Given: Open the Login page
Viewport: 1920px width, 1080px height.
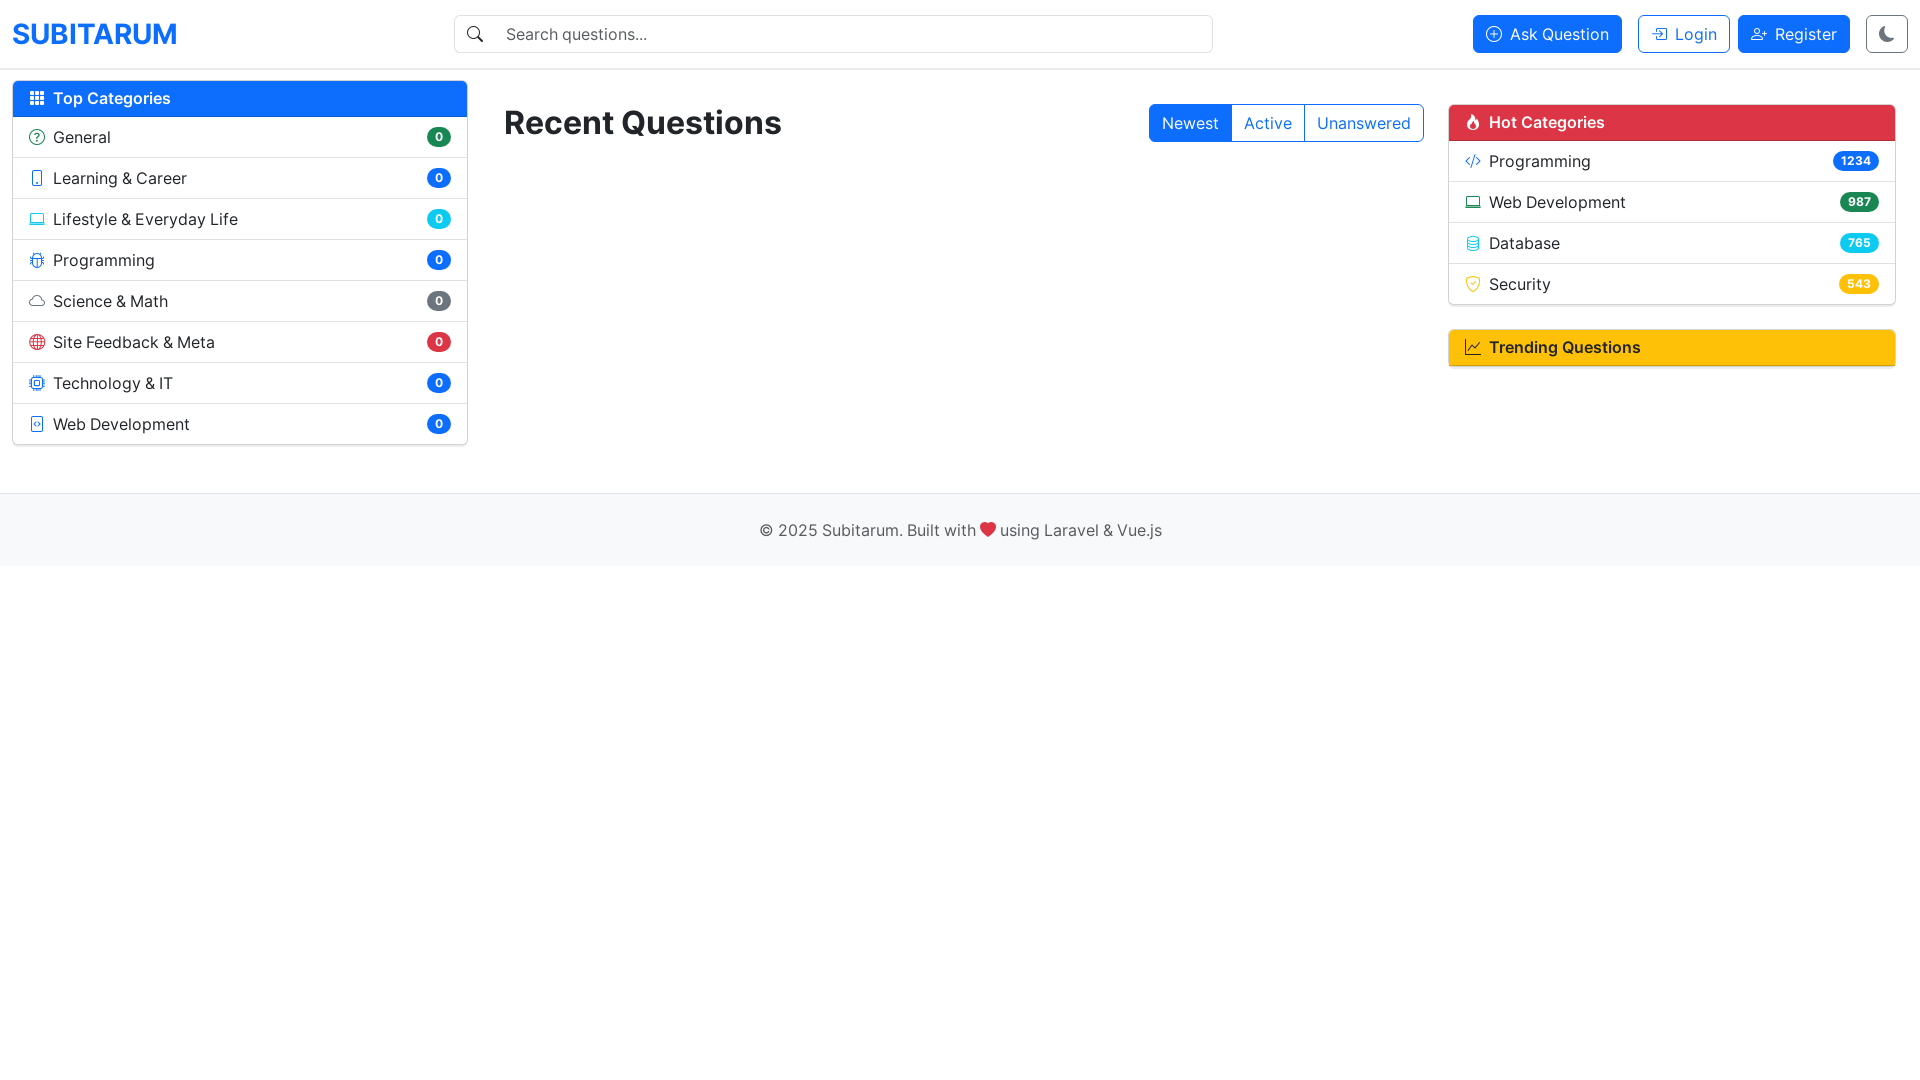Looking at the screenshot, I should click(x=1683, y=34).
